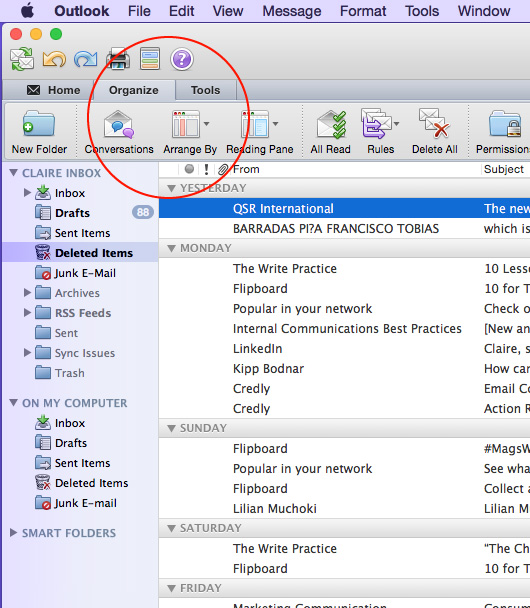Click the Redo arrow icon
Image resolution: width=530 pixels, height=608 pixels.
86,59
